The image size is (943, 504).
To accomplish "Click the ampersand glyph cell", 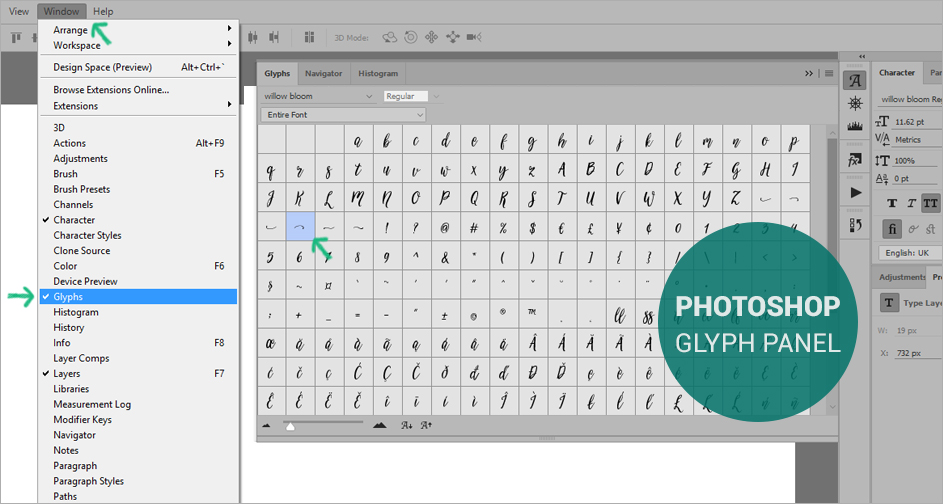I will [x=445, y=257].
